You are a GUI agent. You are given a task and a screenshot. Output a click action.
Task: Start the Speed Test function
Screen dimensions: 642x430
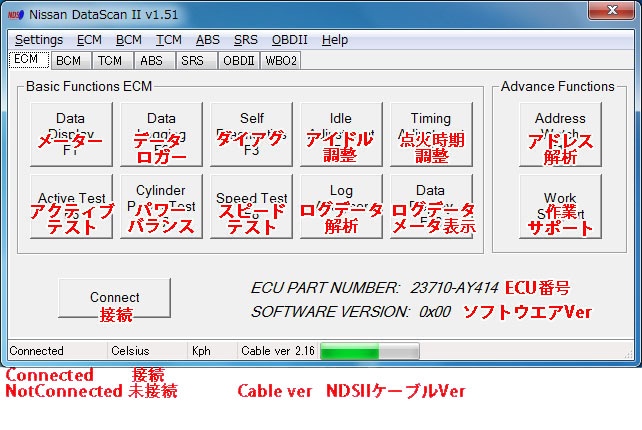251,206
